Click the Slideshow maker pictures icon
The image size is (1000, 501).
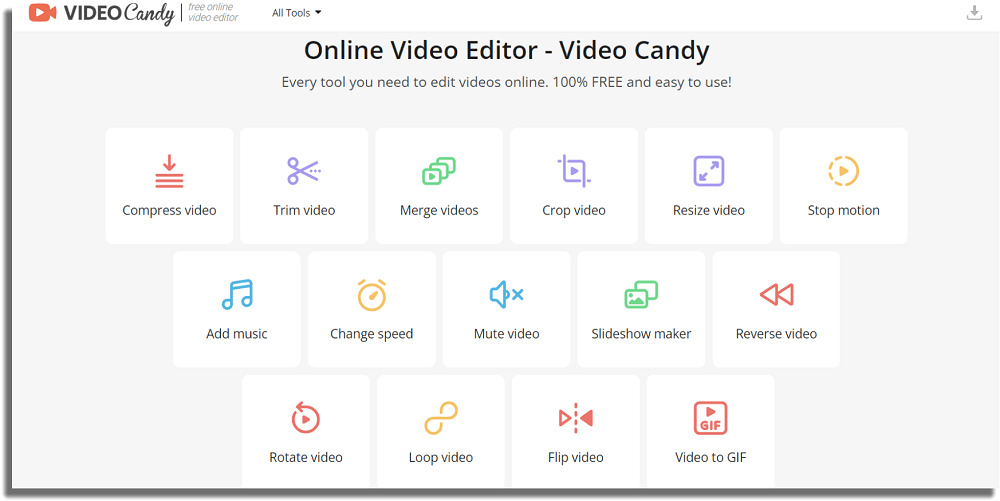(641, 294)
